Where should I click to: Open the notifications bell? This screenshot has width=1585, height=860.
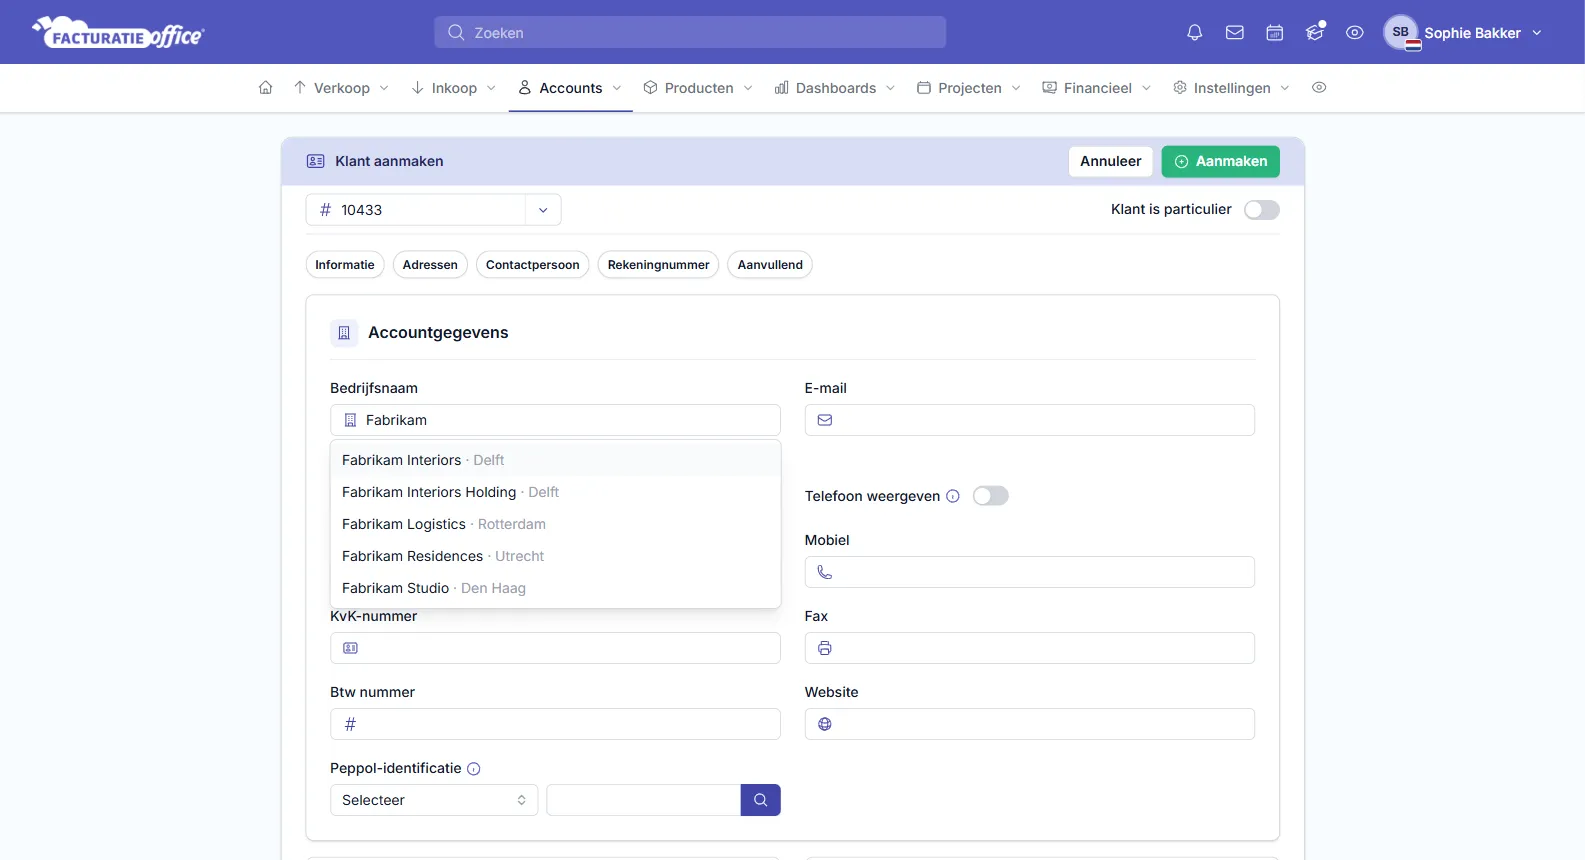(1194, 33)
